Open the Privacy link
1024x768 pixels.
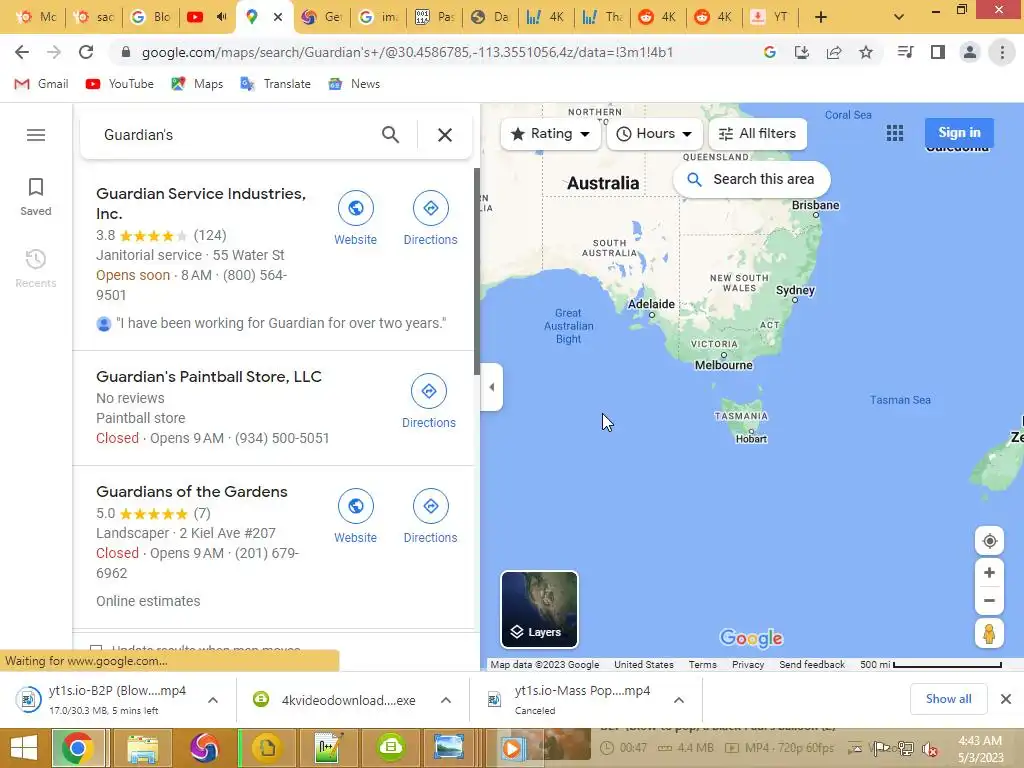(x=748, y=664)
